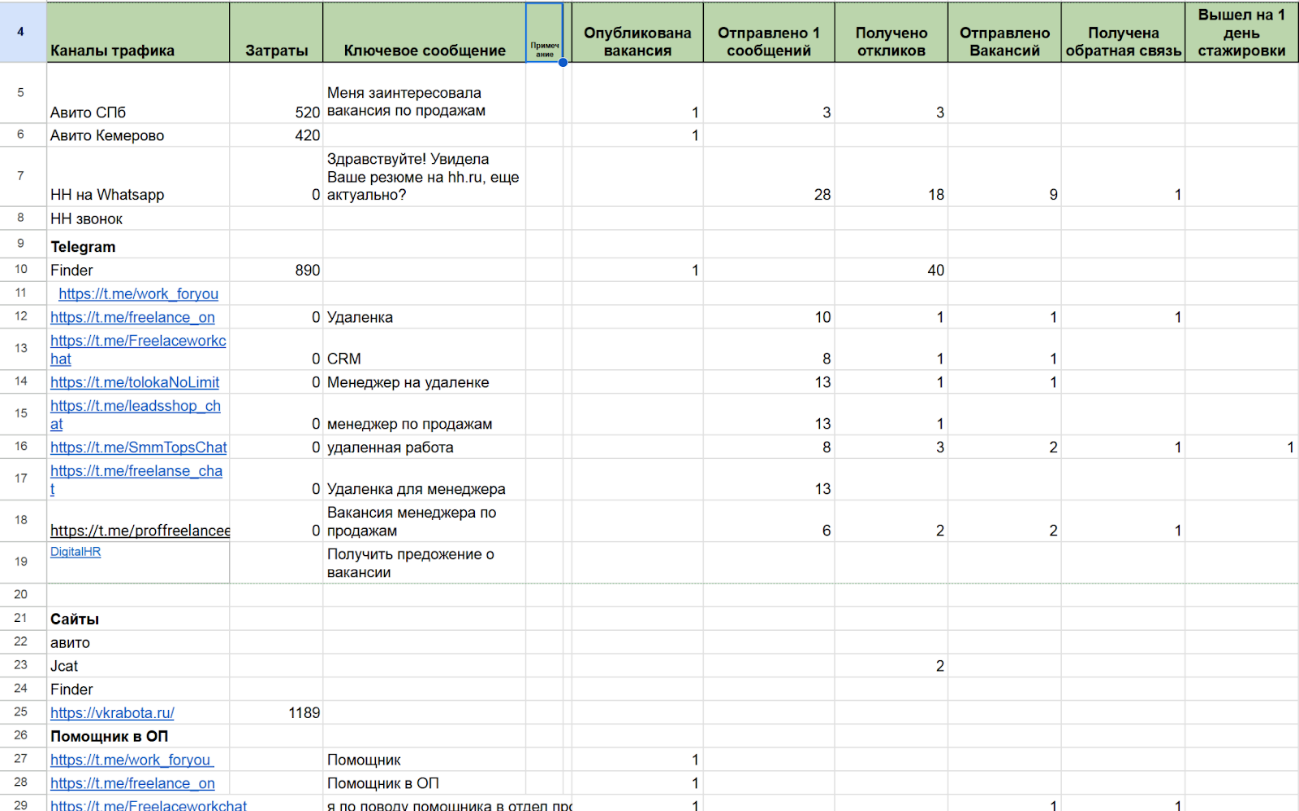The width and height of the screenshot is (1299, 811).
Task: Select the 'Затраты' header cell
Action: tap(276, 32)
